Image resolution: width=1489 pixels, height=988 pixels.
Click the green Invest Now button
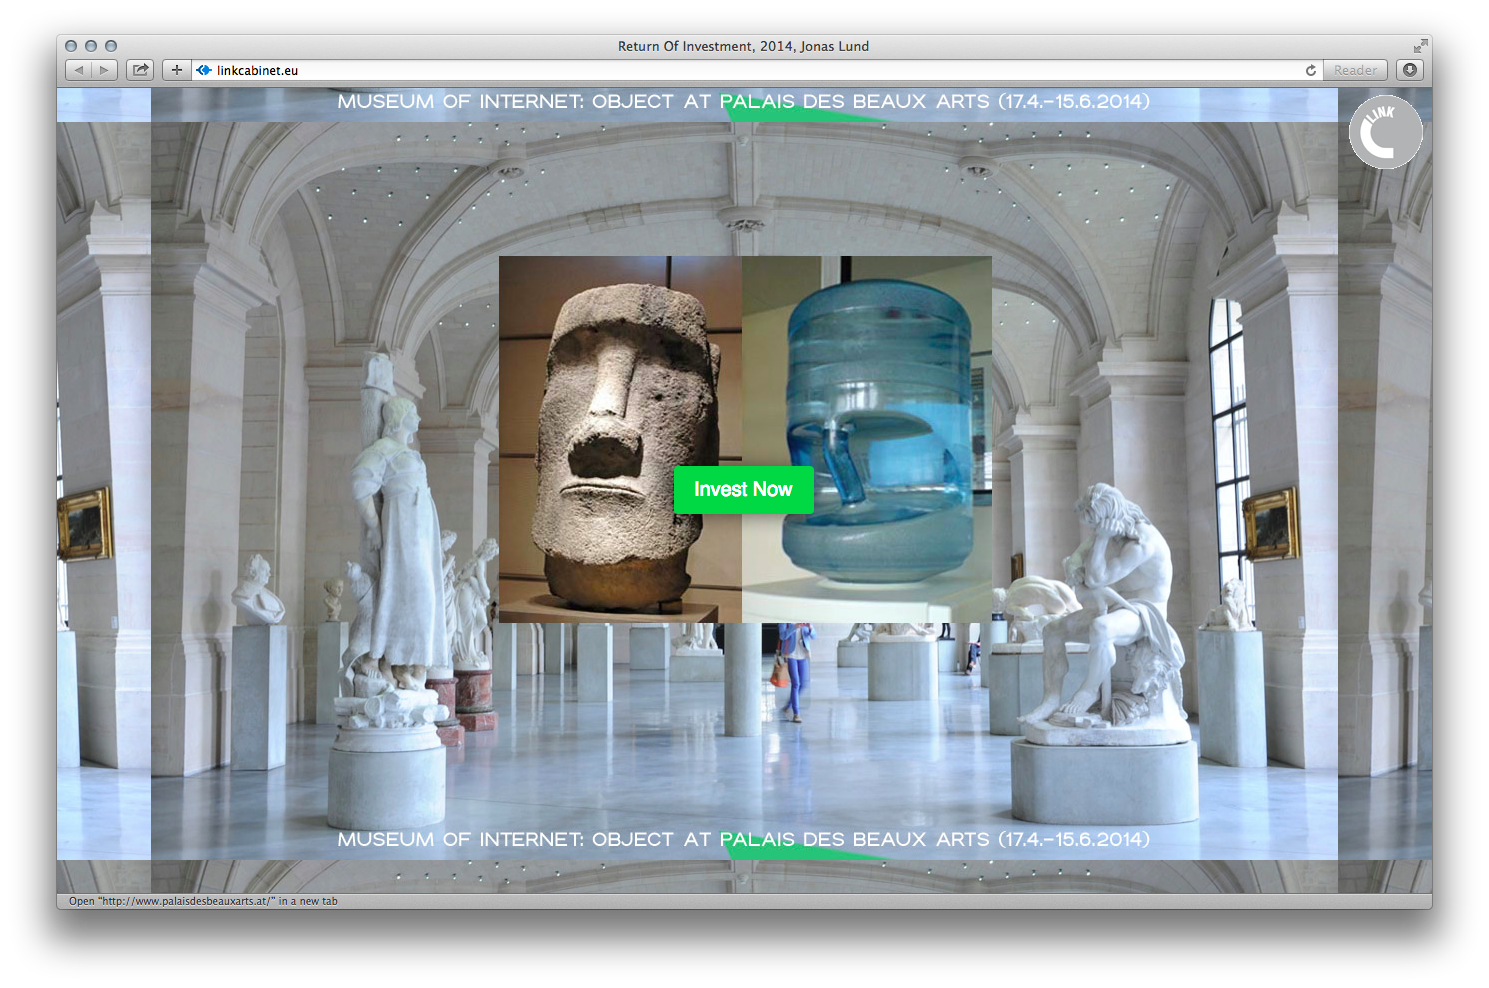click(743, 489)
